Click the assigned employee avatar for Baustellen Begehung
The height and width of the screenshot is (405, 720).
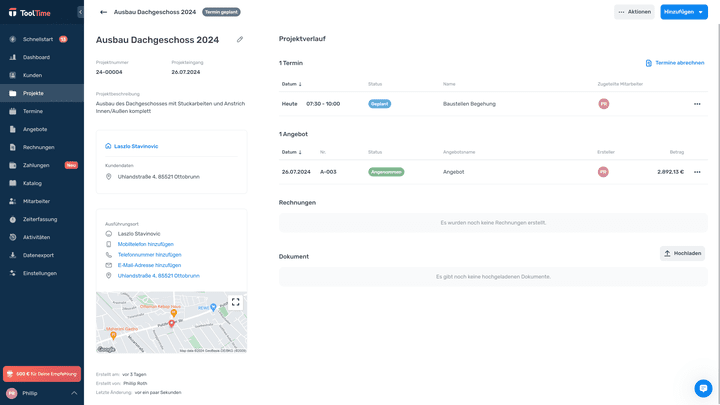(603, 104)
